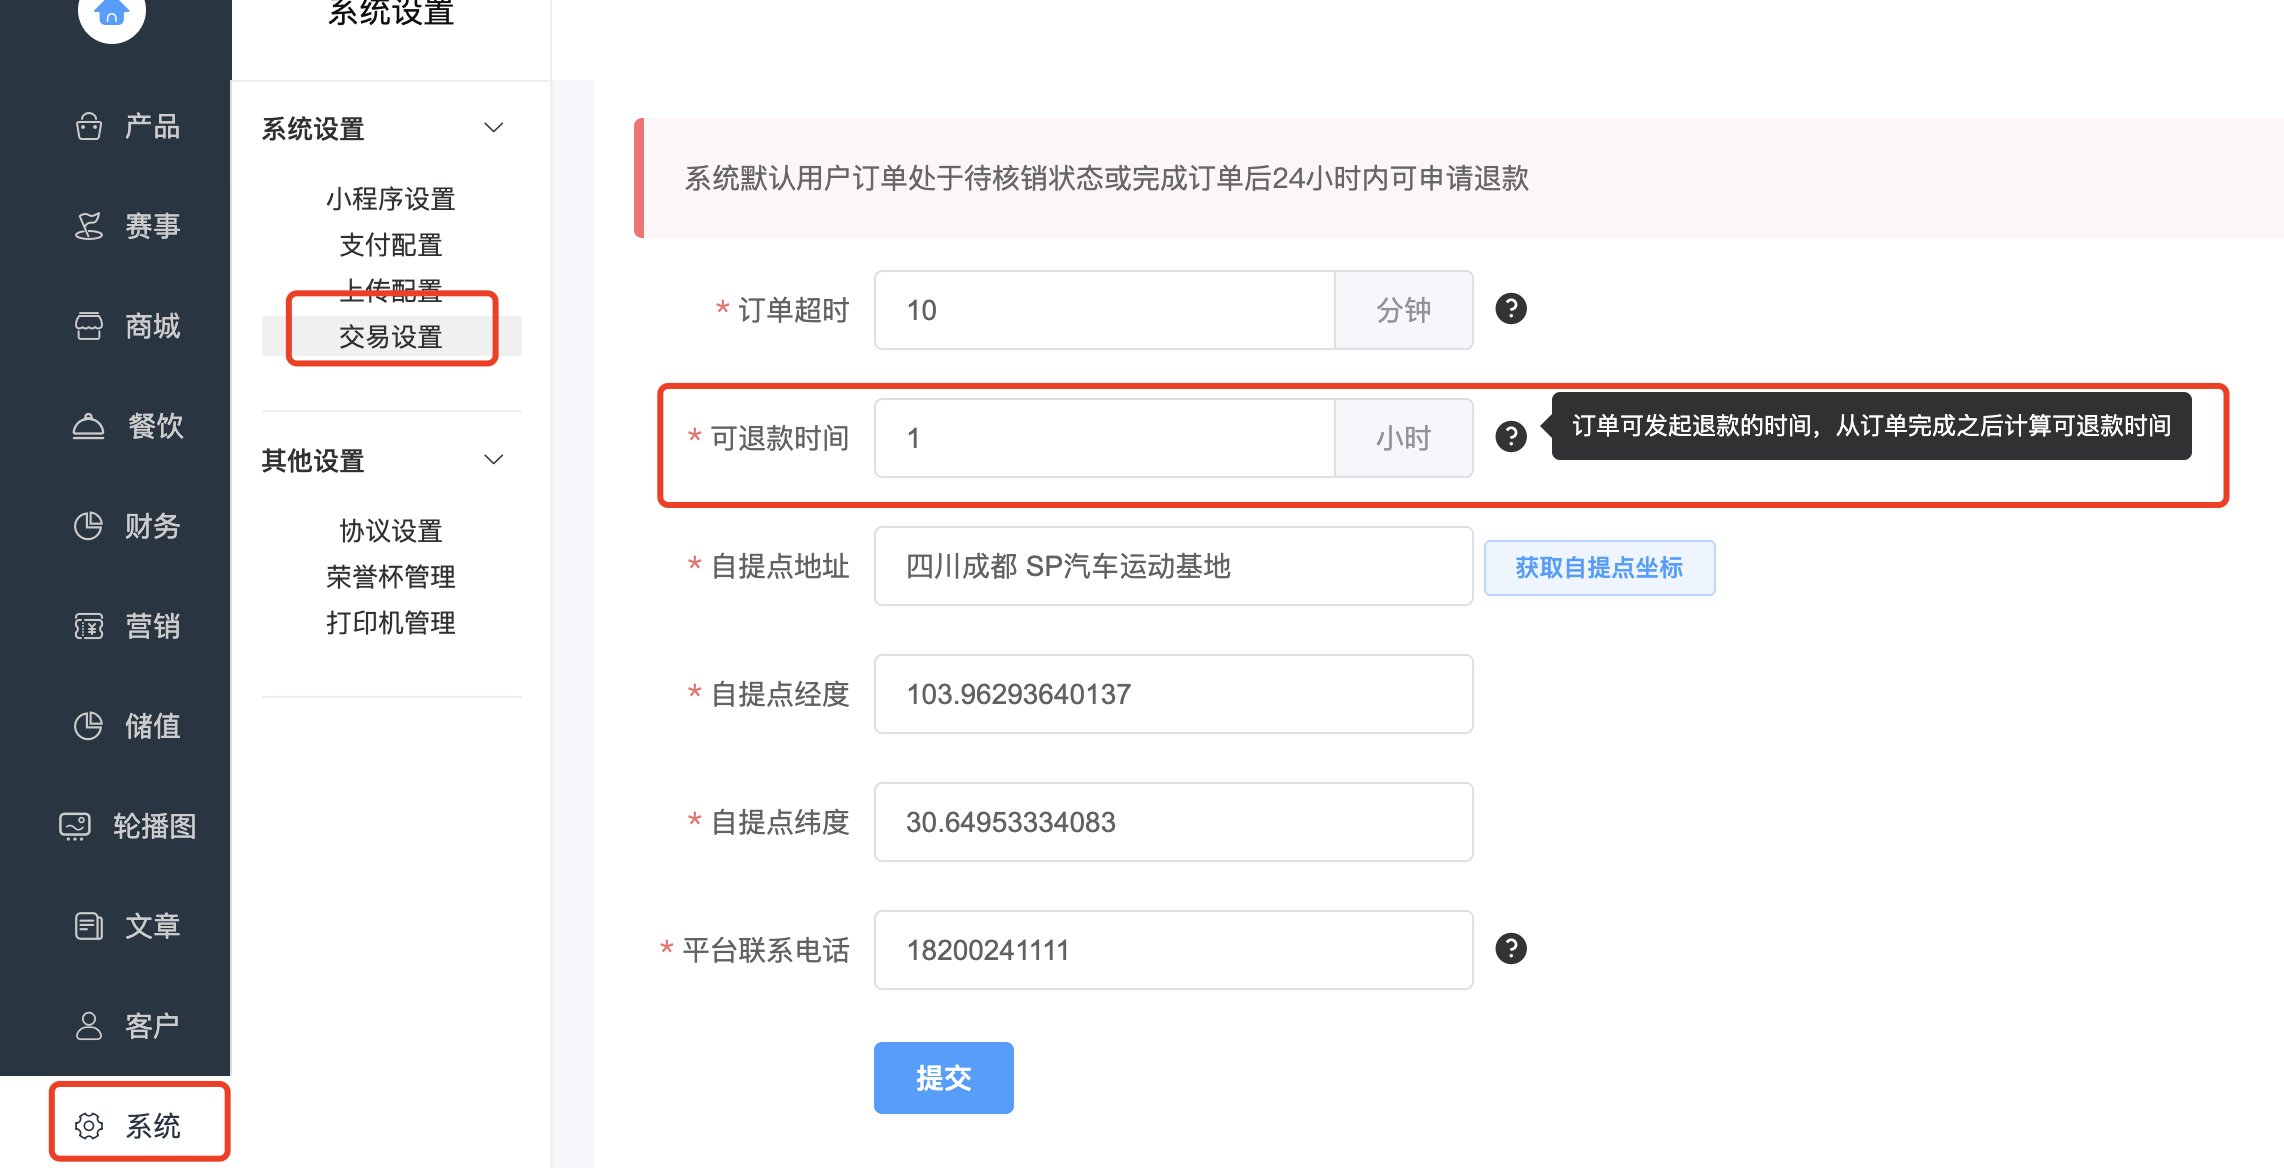
Task: Collapse the 其他设置 section chevron
Action: click(493, 460)
